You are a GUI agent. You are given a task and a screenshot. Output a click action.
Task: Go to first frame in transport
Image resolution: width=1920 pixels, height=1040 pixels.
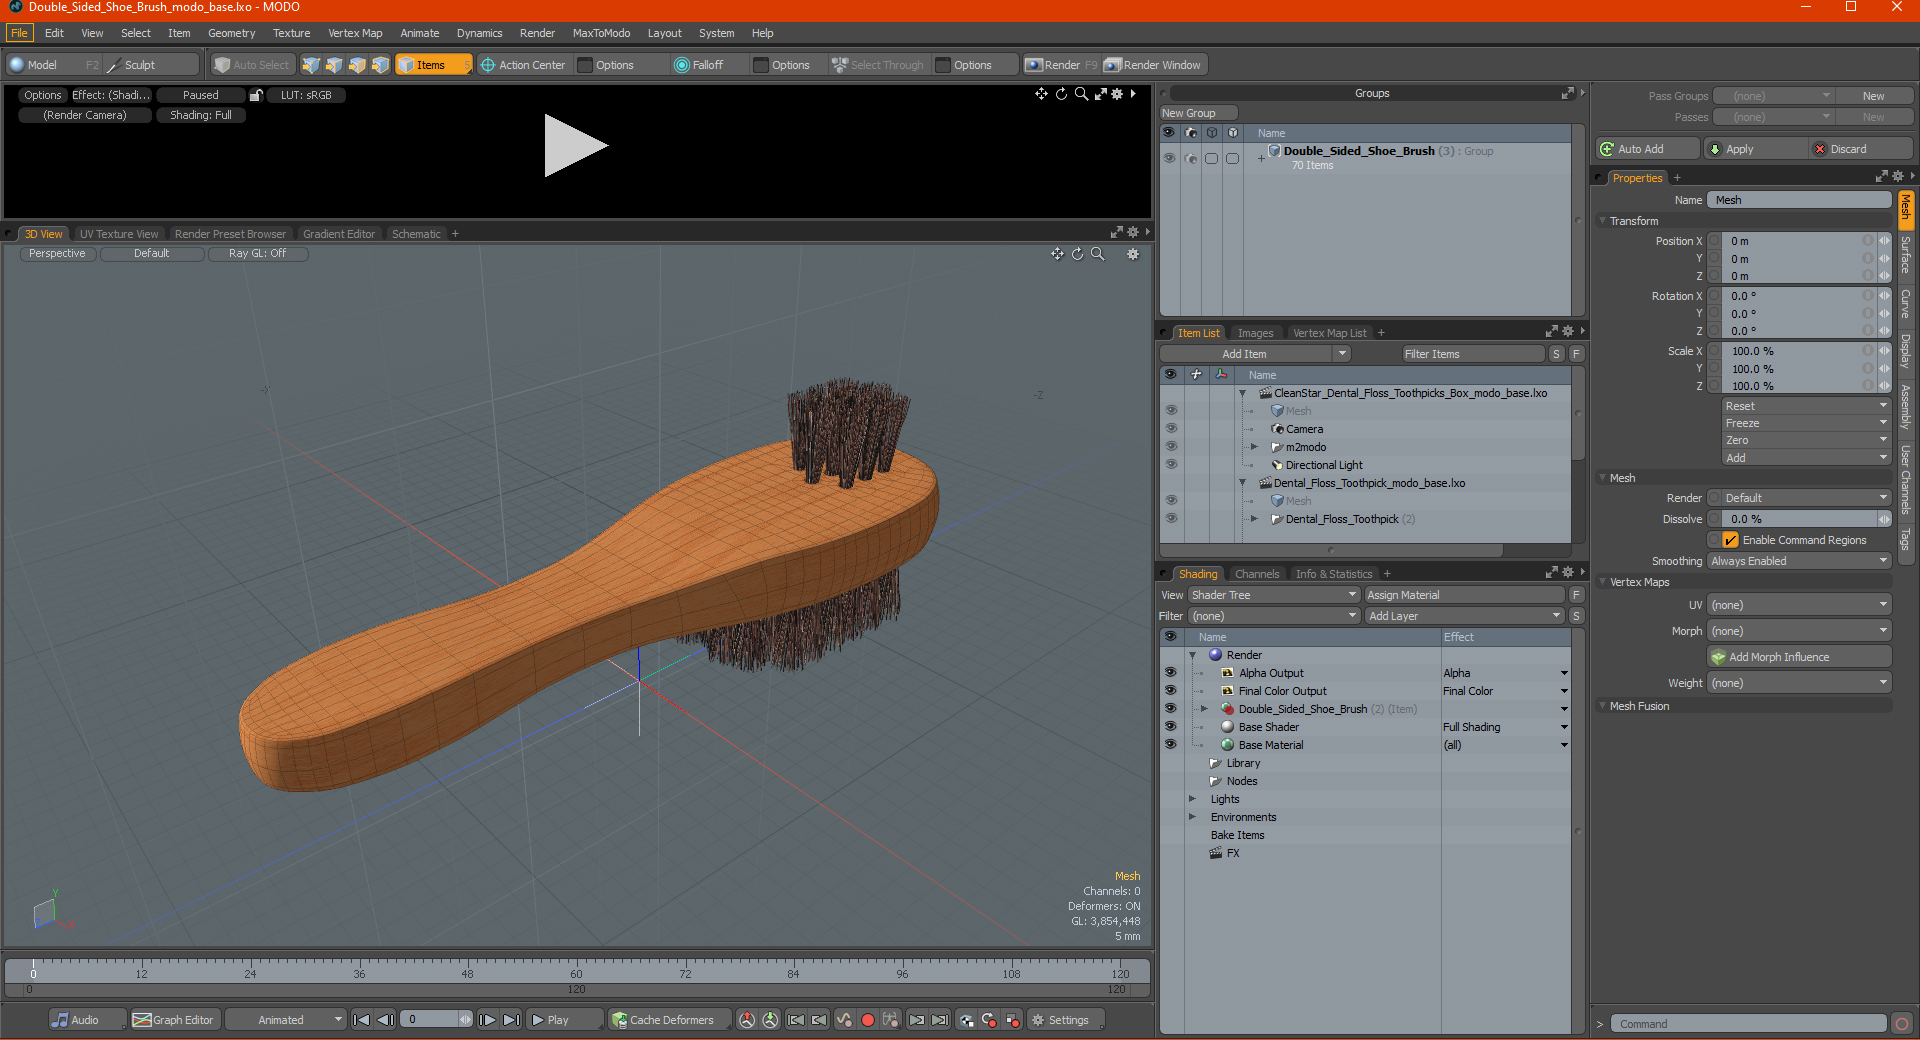pyautogui.click(x=362, y=1020)
